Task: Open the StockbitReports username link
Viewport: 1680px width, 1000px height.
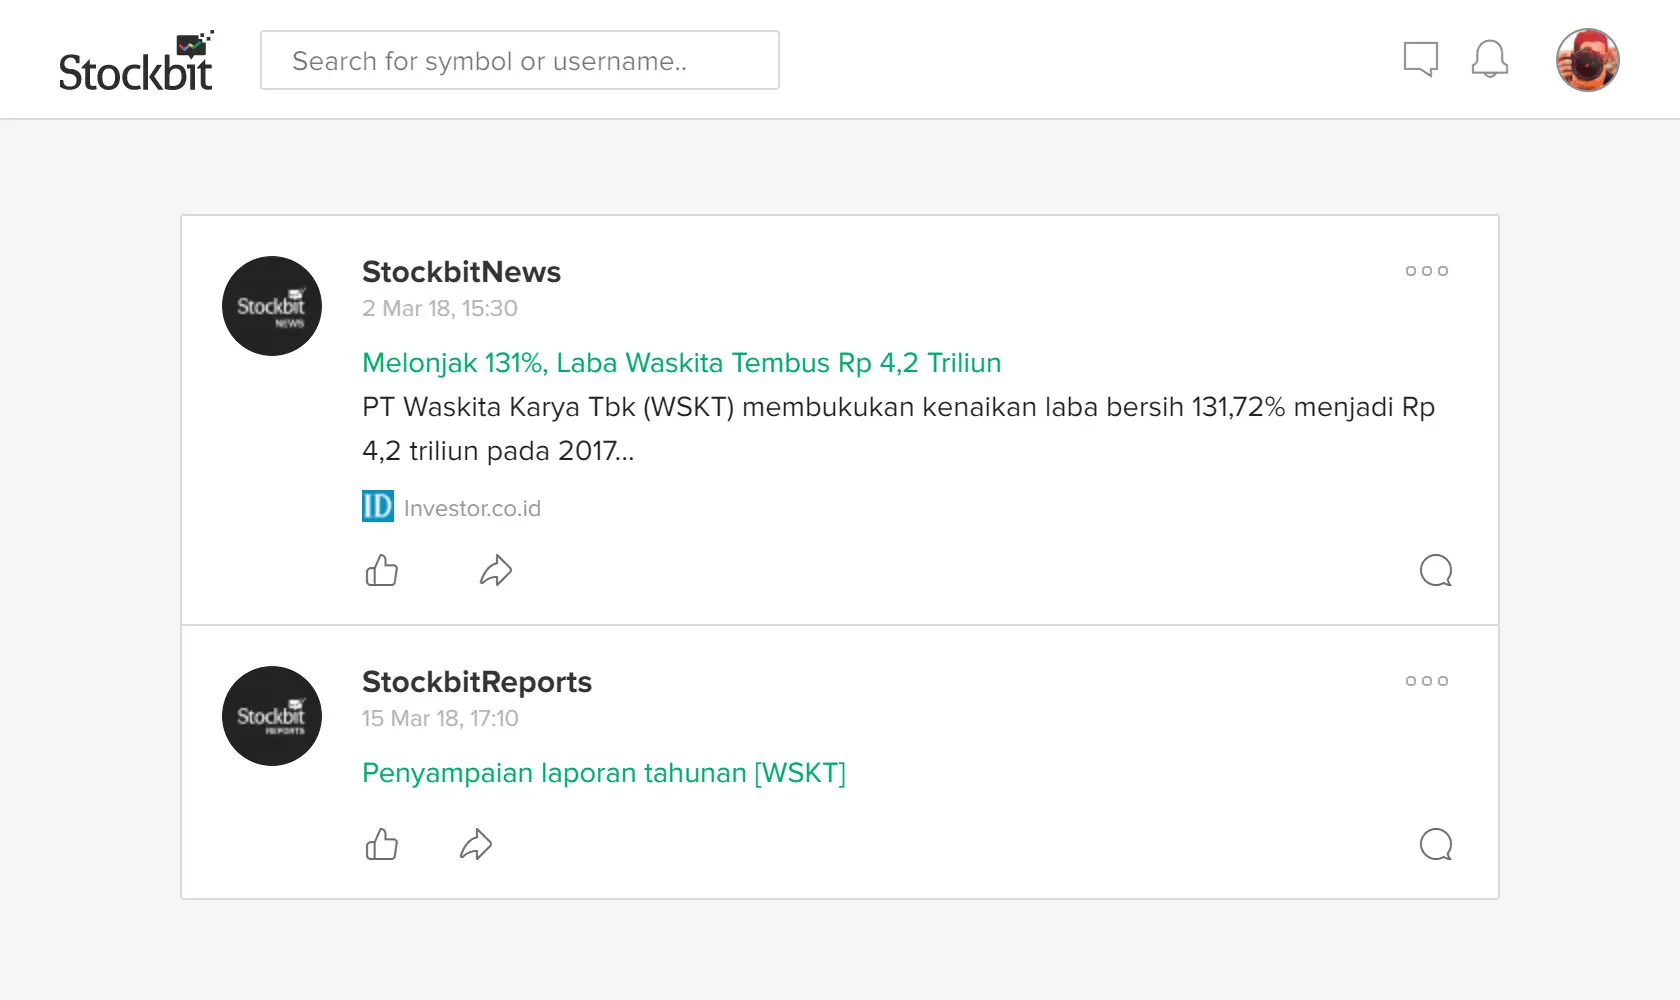Action: (x=477, y=682)
